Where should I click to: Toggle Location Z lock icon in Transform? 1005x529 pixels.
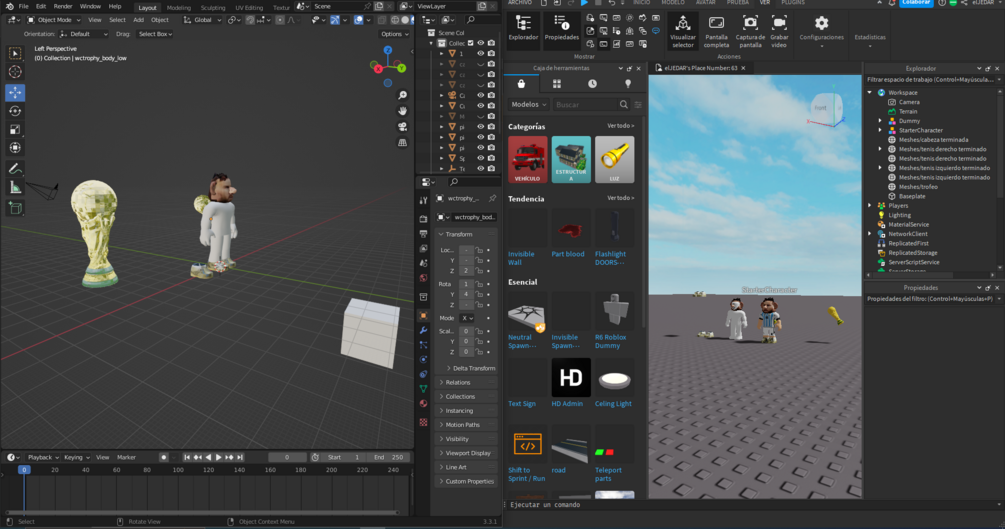[x=478, y=271]
